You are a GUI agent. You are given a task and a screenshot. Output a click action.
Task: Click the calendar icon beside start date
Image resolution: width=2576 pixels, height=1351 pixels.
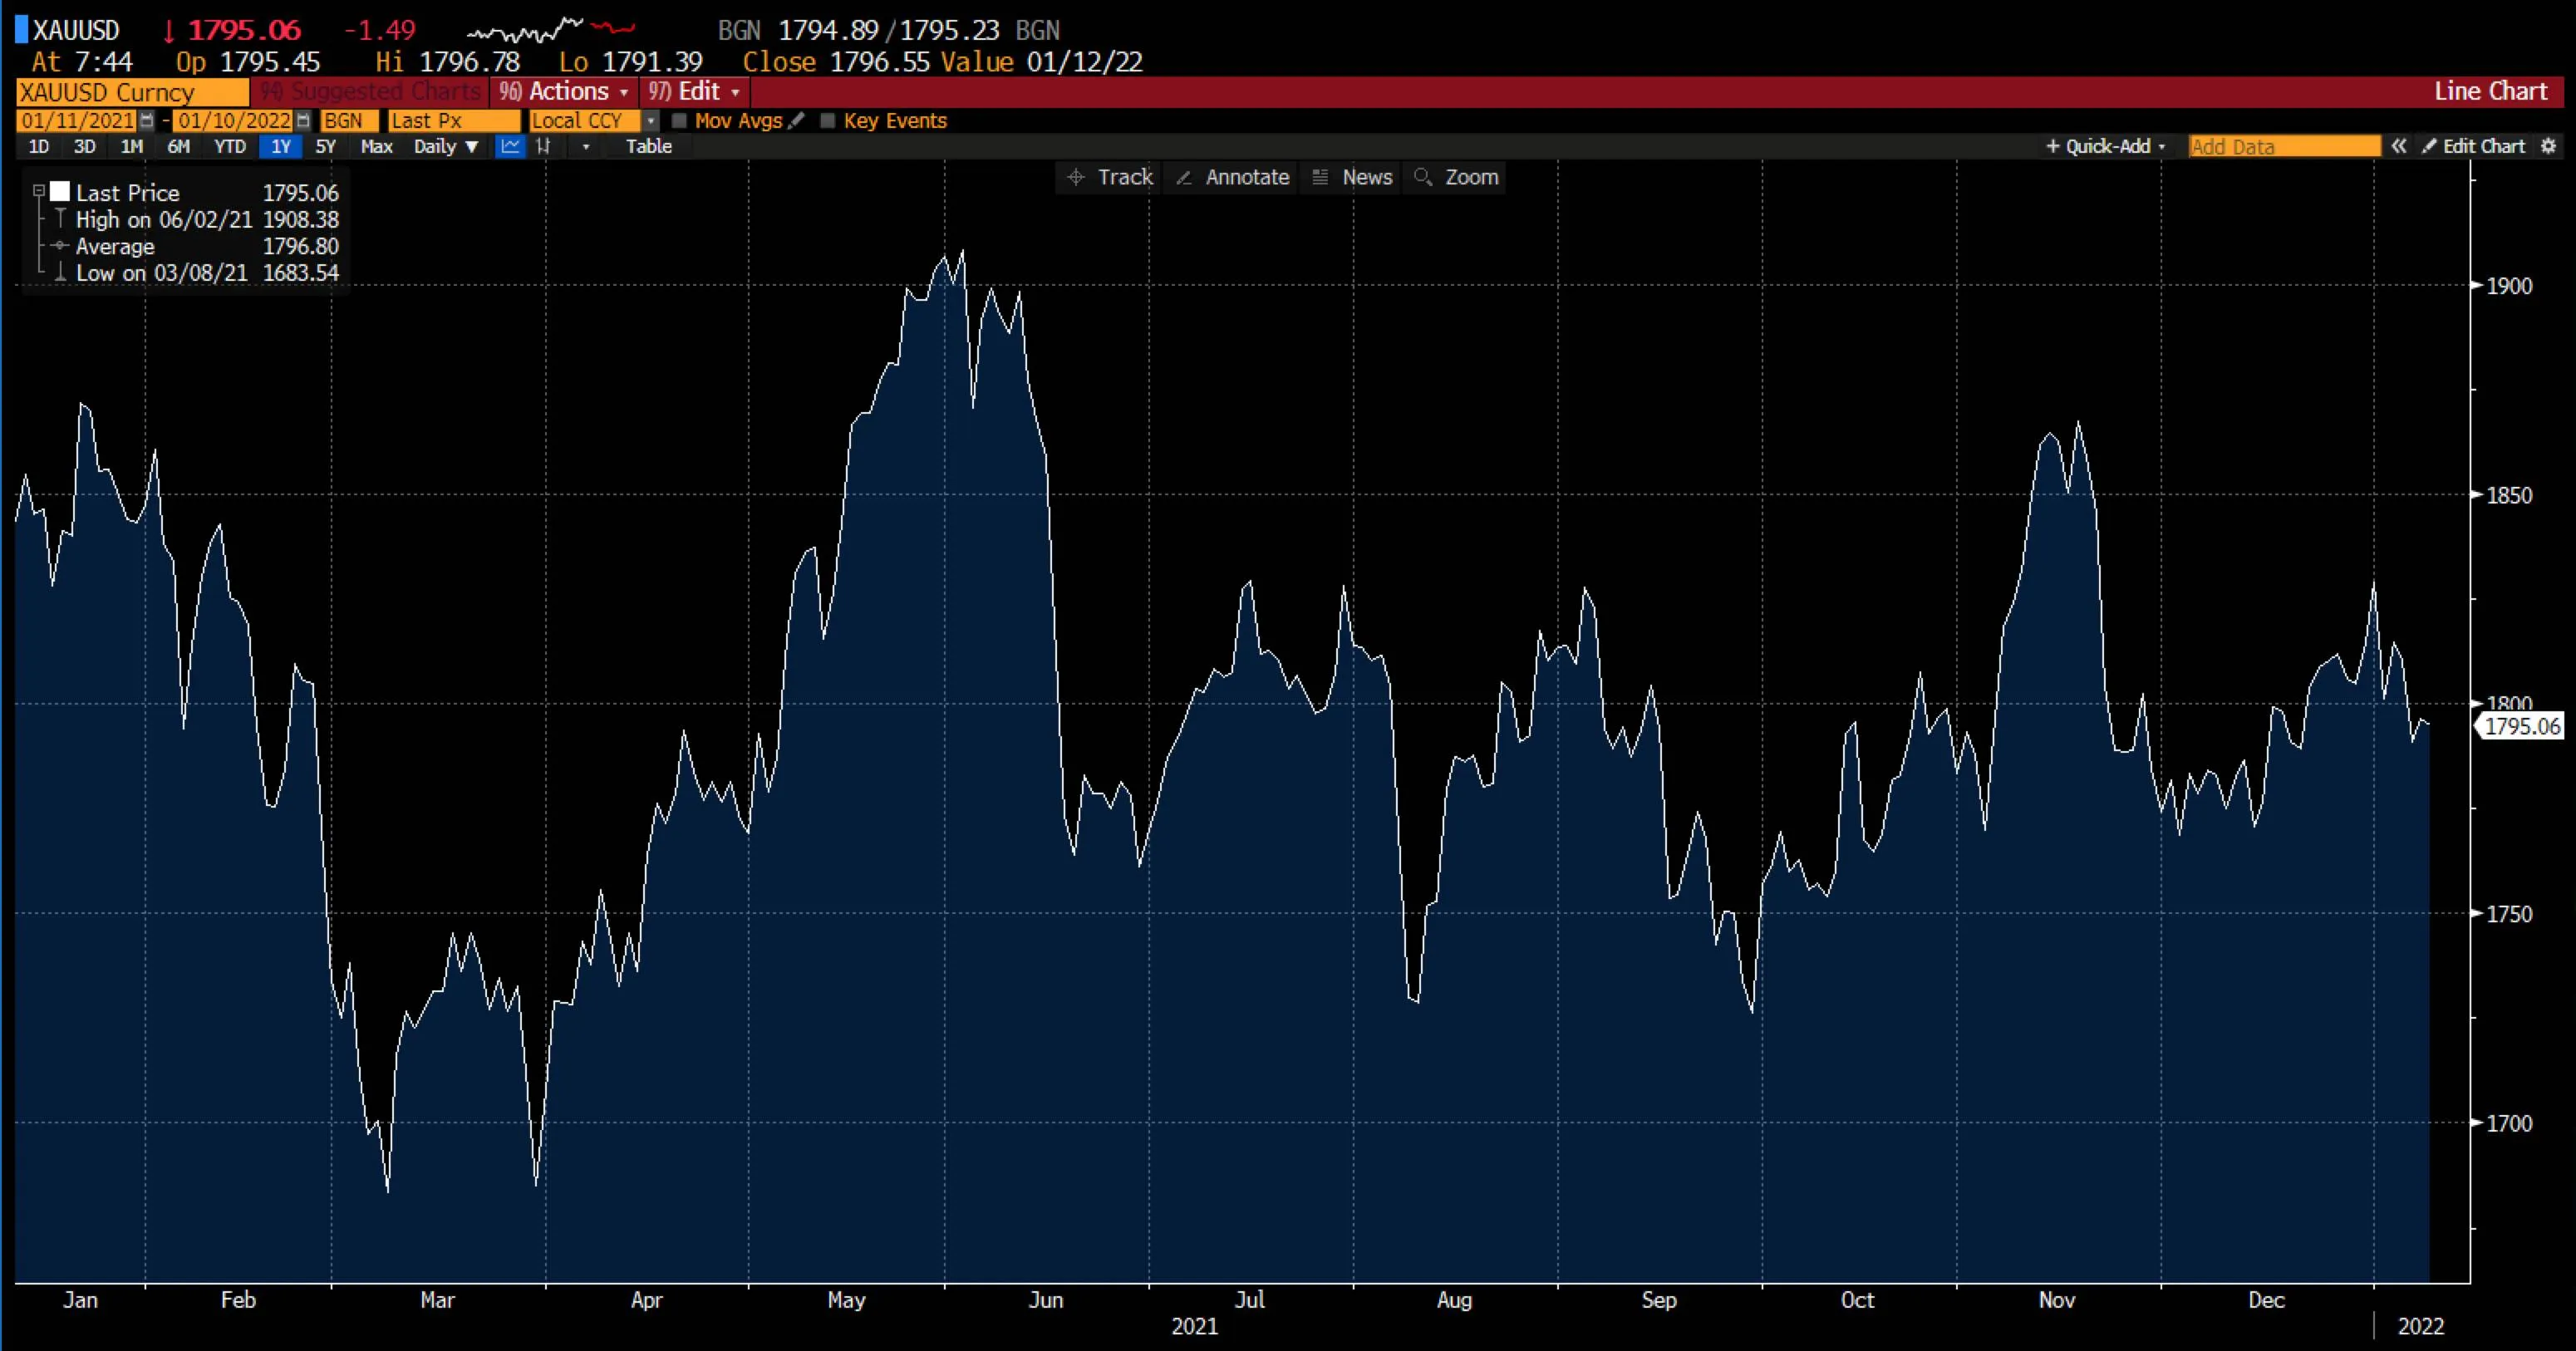coord(146,121)
